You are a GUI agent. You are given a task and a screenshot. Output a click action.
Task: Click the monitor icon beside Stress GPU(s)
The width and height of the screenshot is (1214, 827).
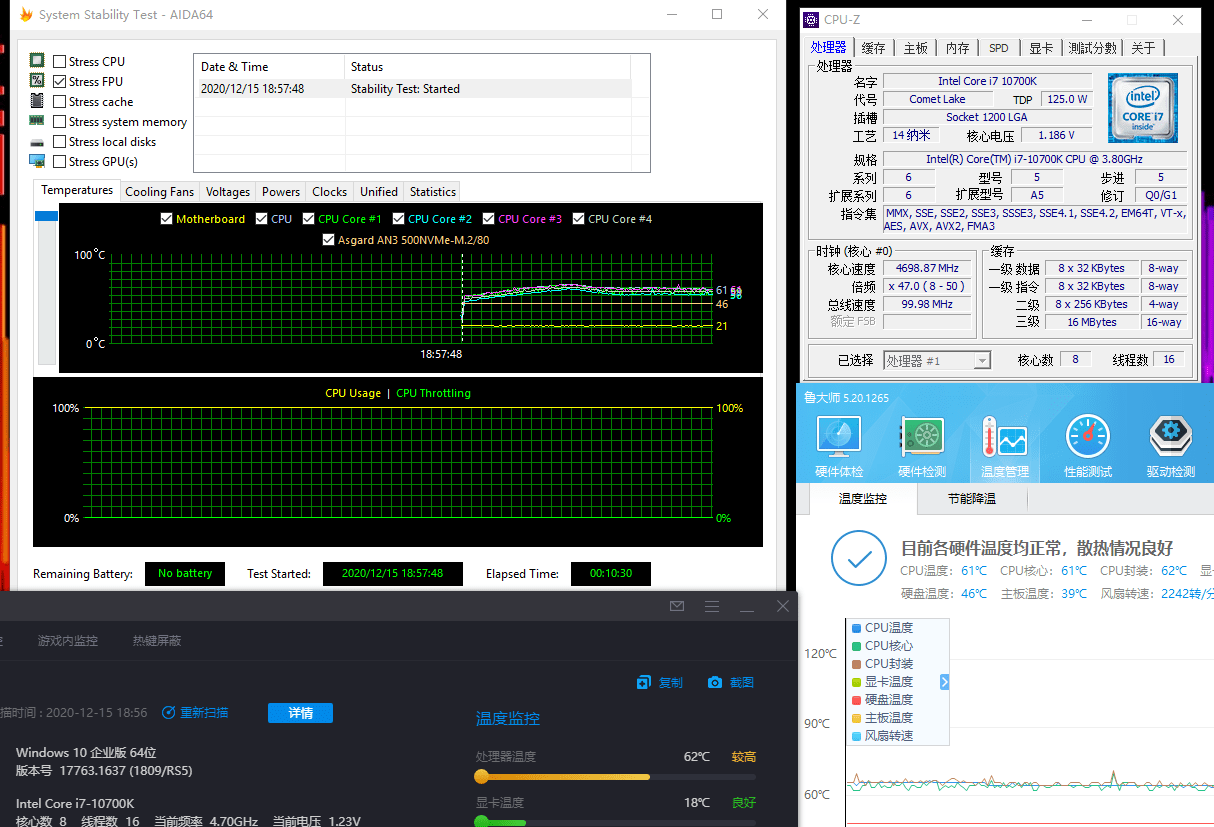pyautogui.click(x=37, y=161)
